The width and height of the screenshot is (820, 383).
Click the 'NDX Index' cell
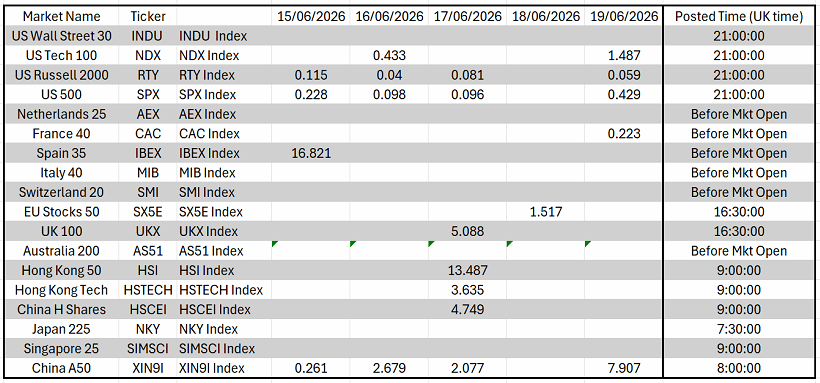pos(224,55)
